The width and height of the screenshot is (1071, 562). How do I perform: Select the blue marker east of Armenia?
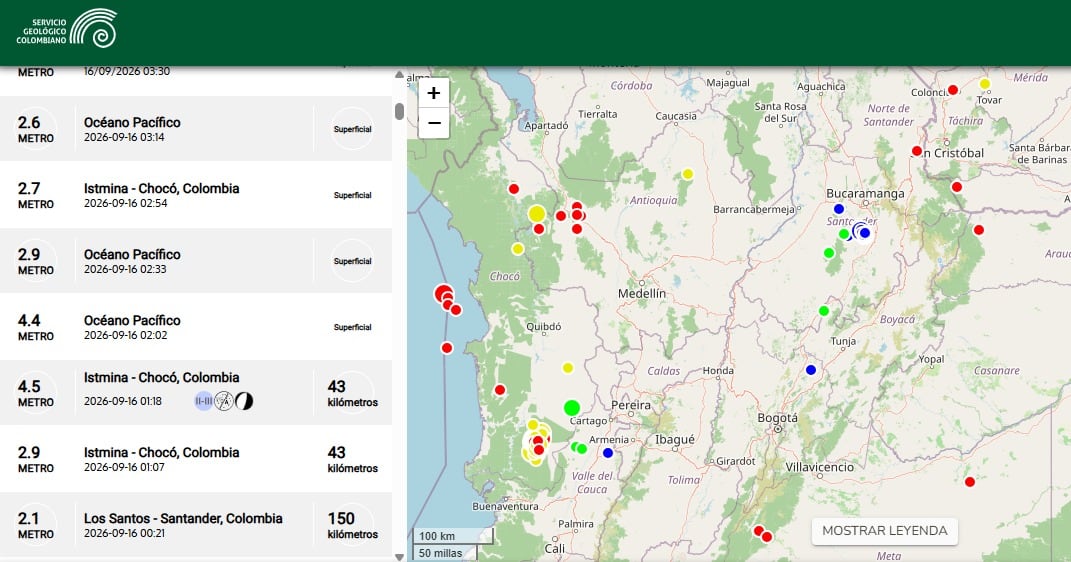click(x=608, y=453)
